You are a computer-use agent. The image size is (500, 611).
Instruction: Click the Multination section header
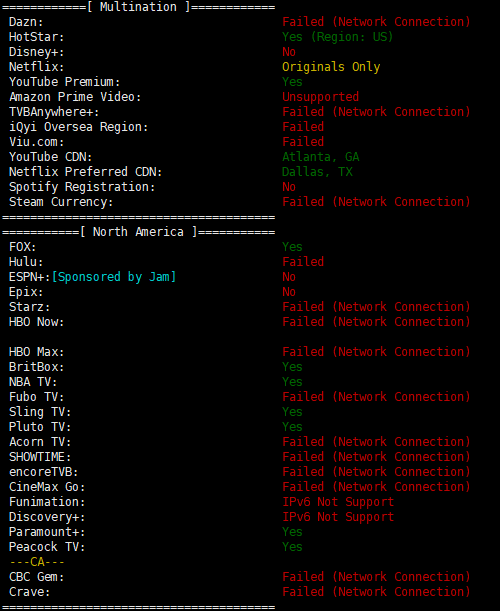coord(138,7)
